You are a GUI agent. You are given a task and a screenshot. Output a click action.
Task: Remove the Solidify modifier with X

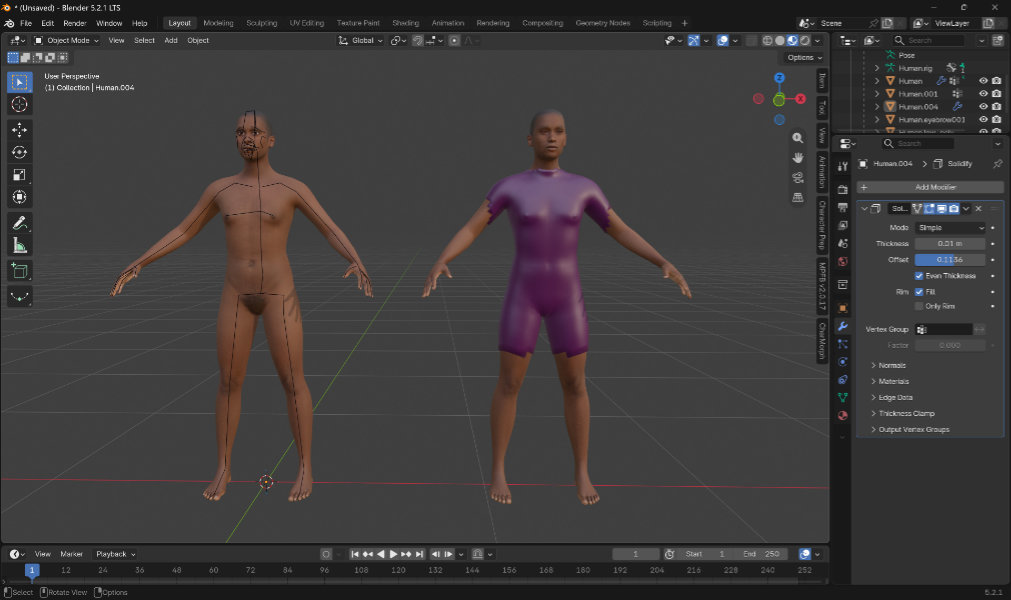pos(978,209)
